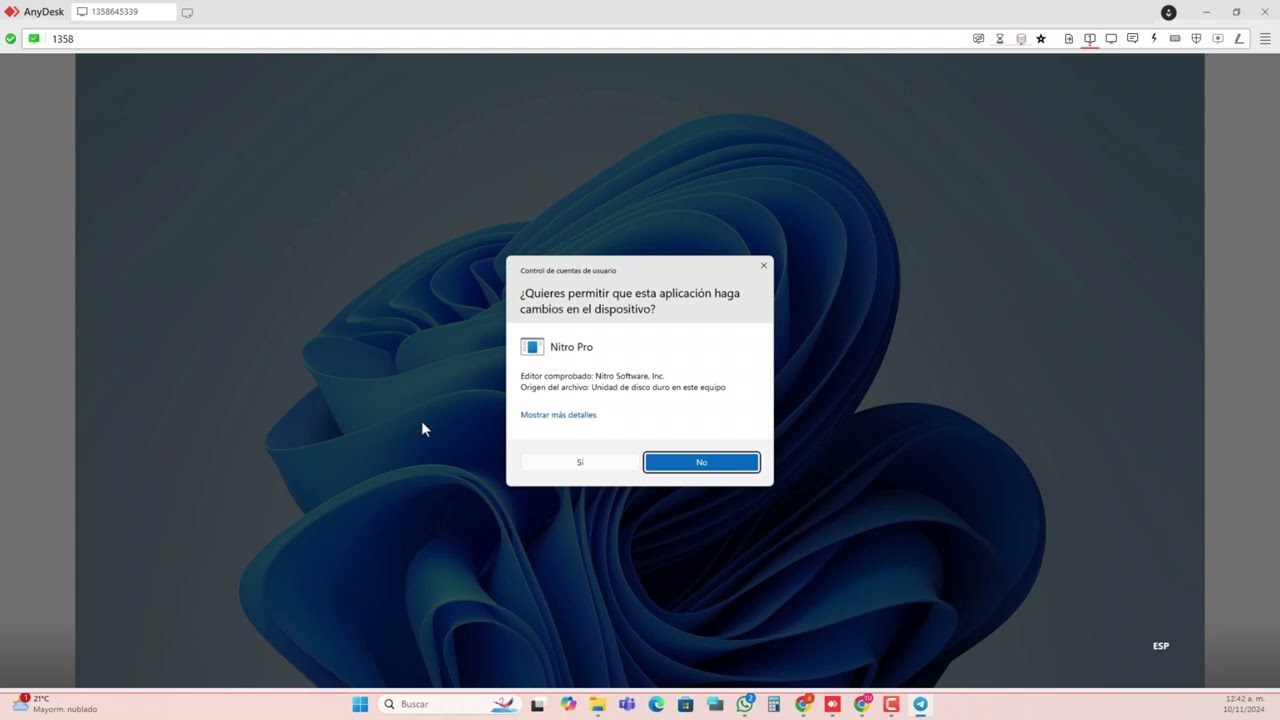This screenshot has width=1280, height=720.
Task: Click the hourglass session timer icon
Action: pos(999,39)
